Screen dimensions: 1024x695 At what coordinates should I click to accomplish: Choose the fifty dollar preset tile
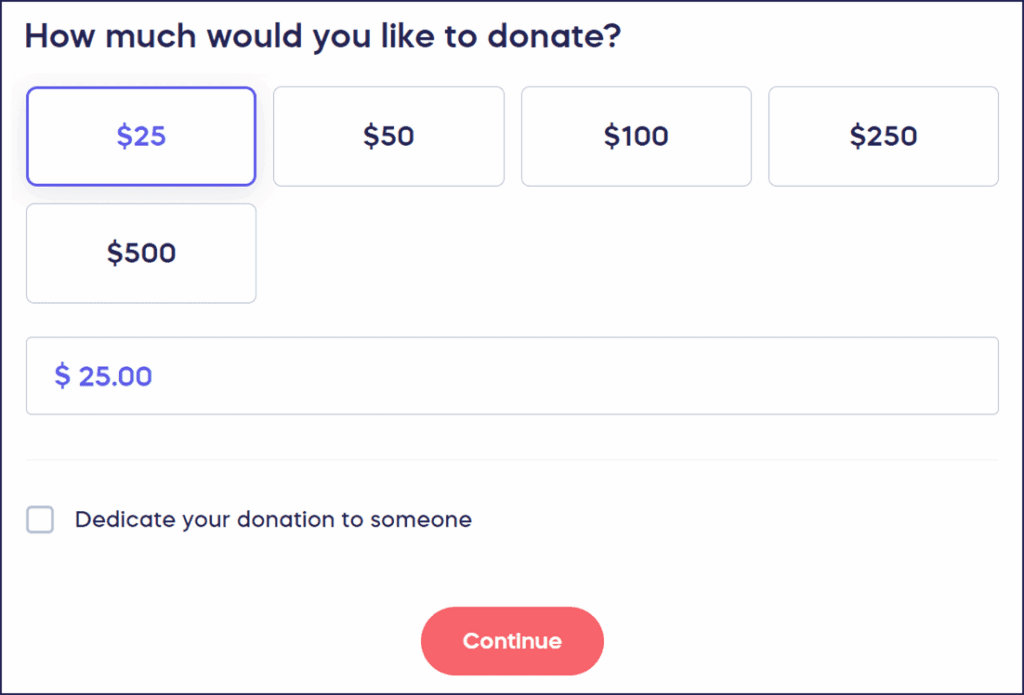(388, 136)
